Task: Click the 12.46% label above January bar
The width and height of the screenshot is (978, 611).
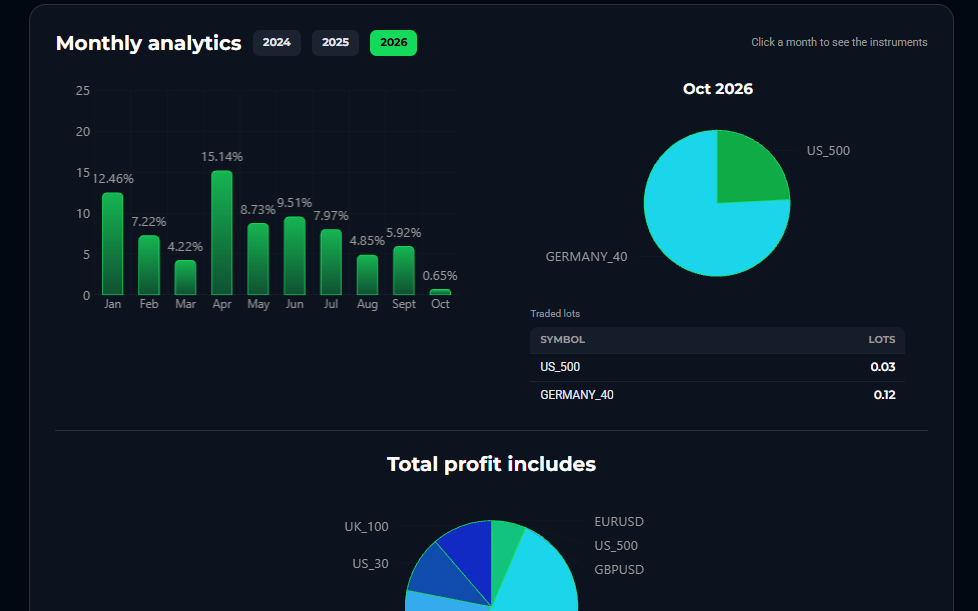Action: 113,179
